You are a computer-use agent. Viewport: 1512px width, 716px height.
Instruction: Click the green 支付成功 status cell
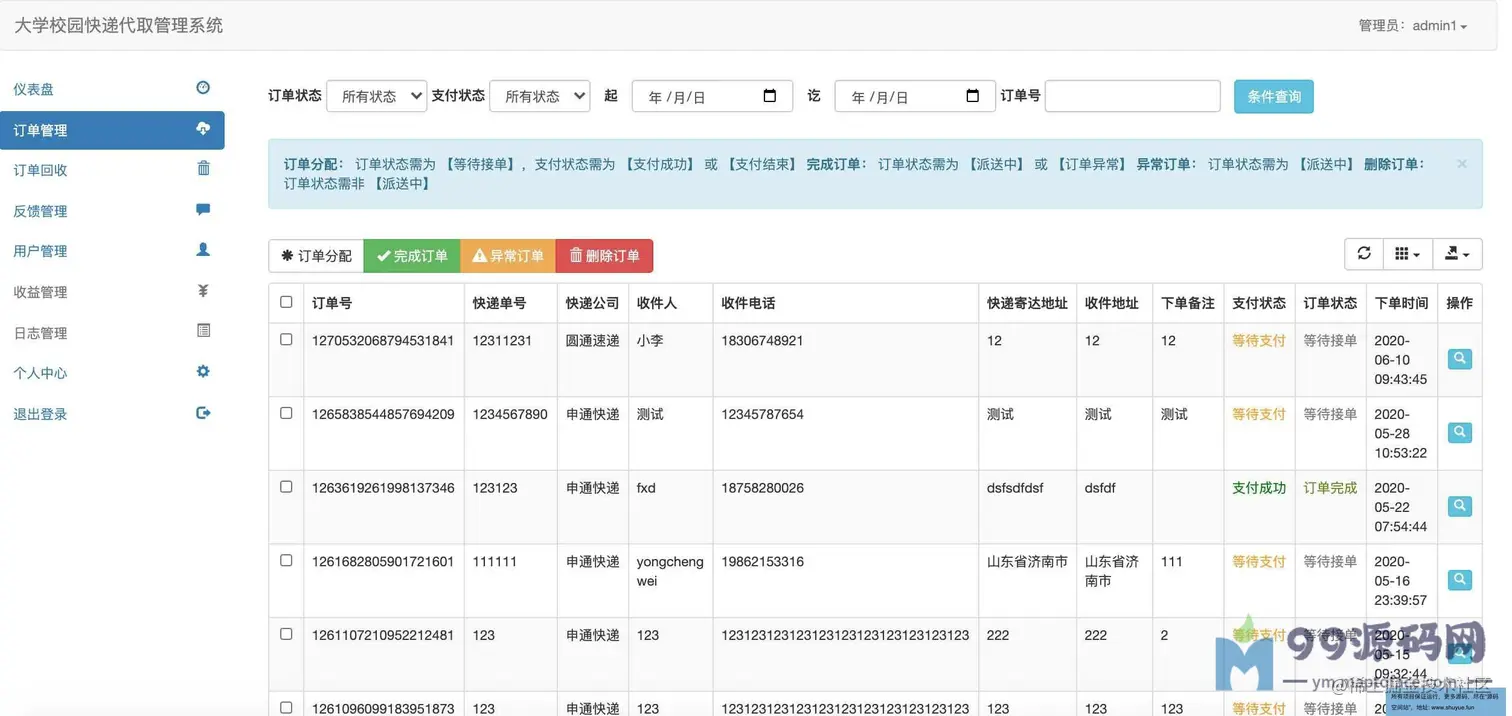pos(1259,488)
